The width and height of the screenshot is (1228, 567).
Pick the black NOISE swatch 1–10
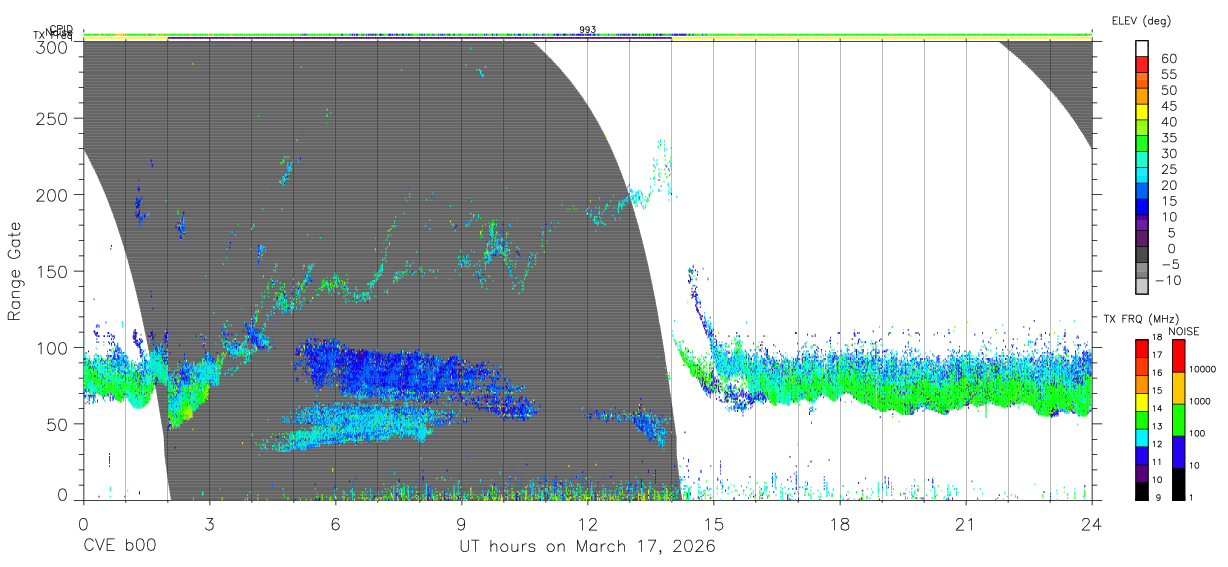tap(1178, 484)
